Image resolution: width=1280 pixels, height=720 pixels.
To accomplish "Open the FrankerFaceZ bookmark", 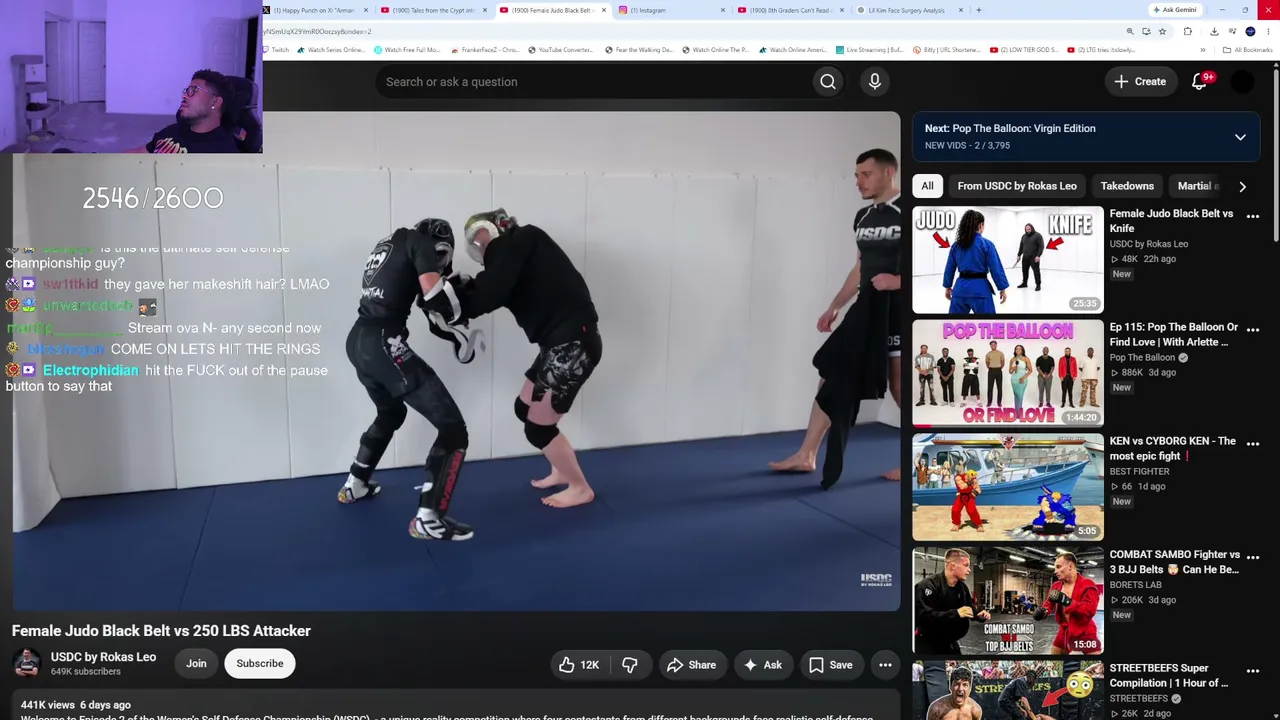I will [x=485, y=50].
